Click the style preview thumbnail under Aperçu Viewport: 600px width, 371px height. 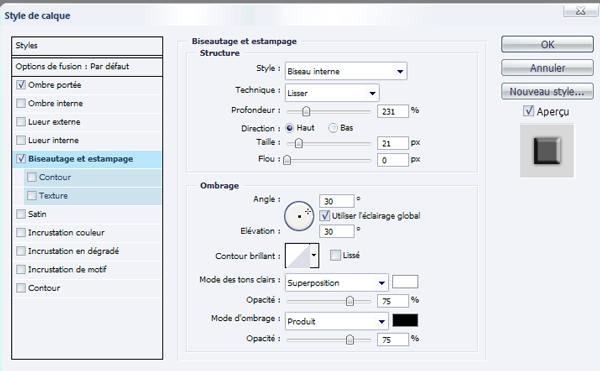pos(547,150)
